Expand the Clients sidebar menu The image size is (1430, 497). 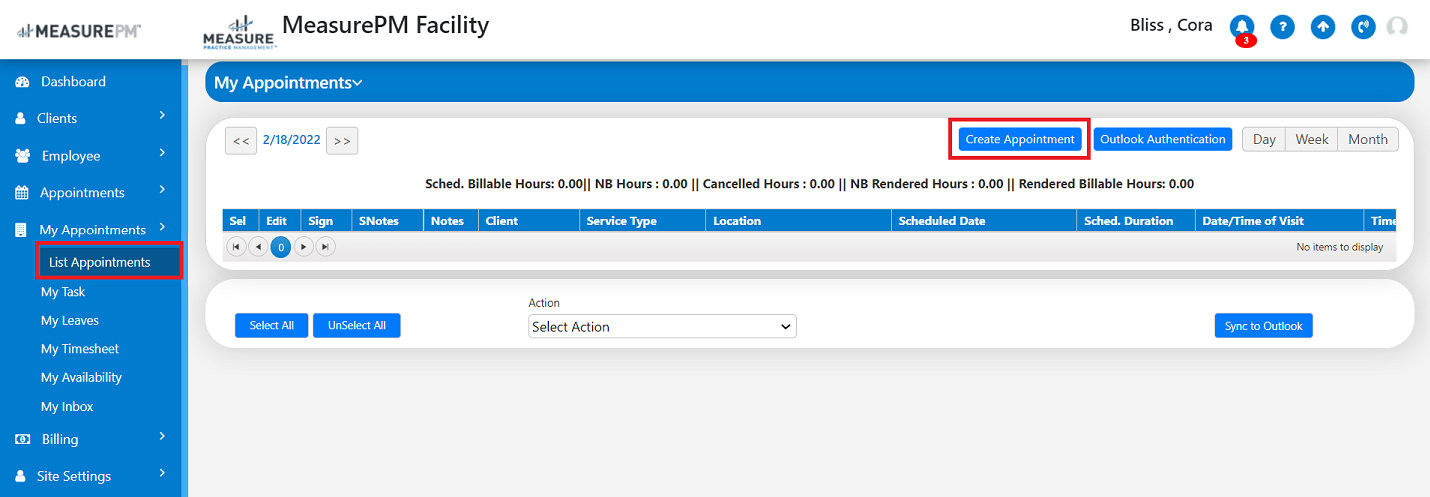pyautogui.click(x=162, y=116)
